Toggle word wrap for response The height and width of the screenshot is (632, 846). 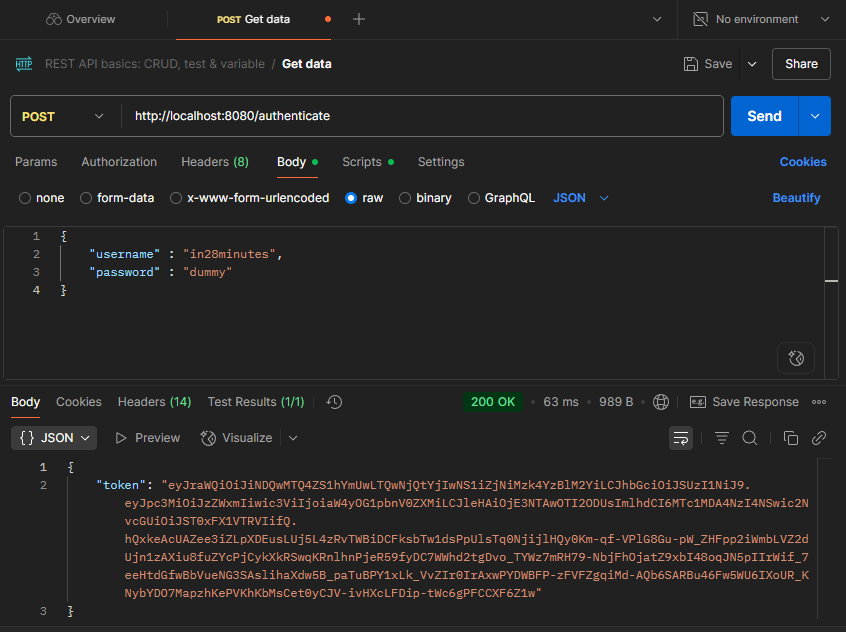click(x=681, y=438)
